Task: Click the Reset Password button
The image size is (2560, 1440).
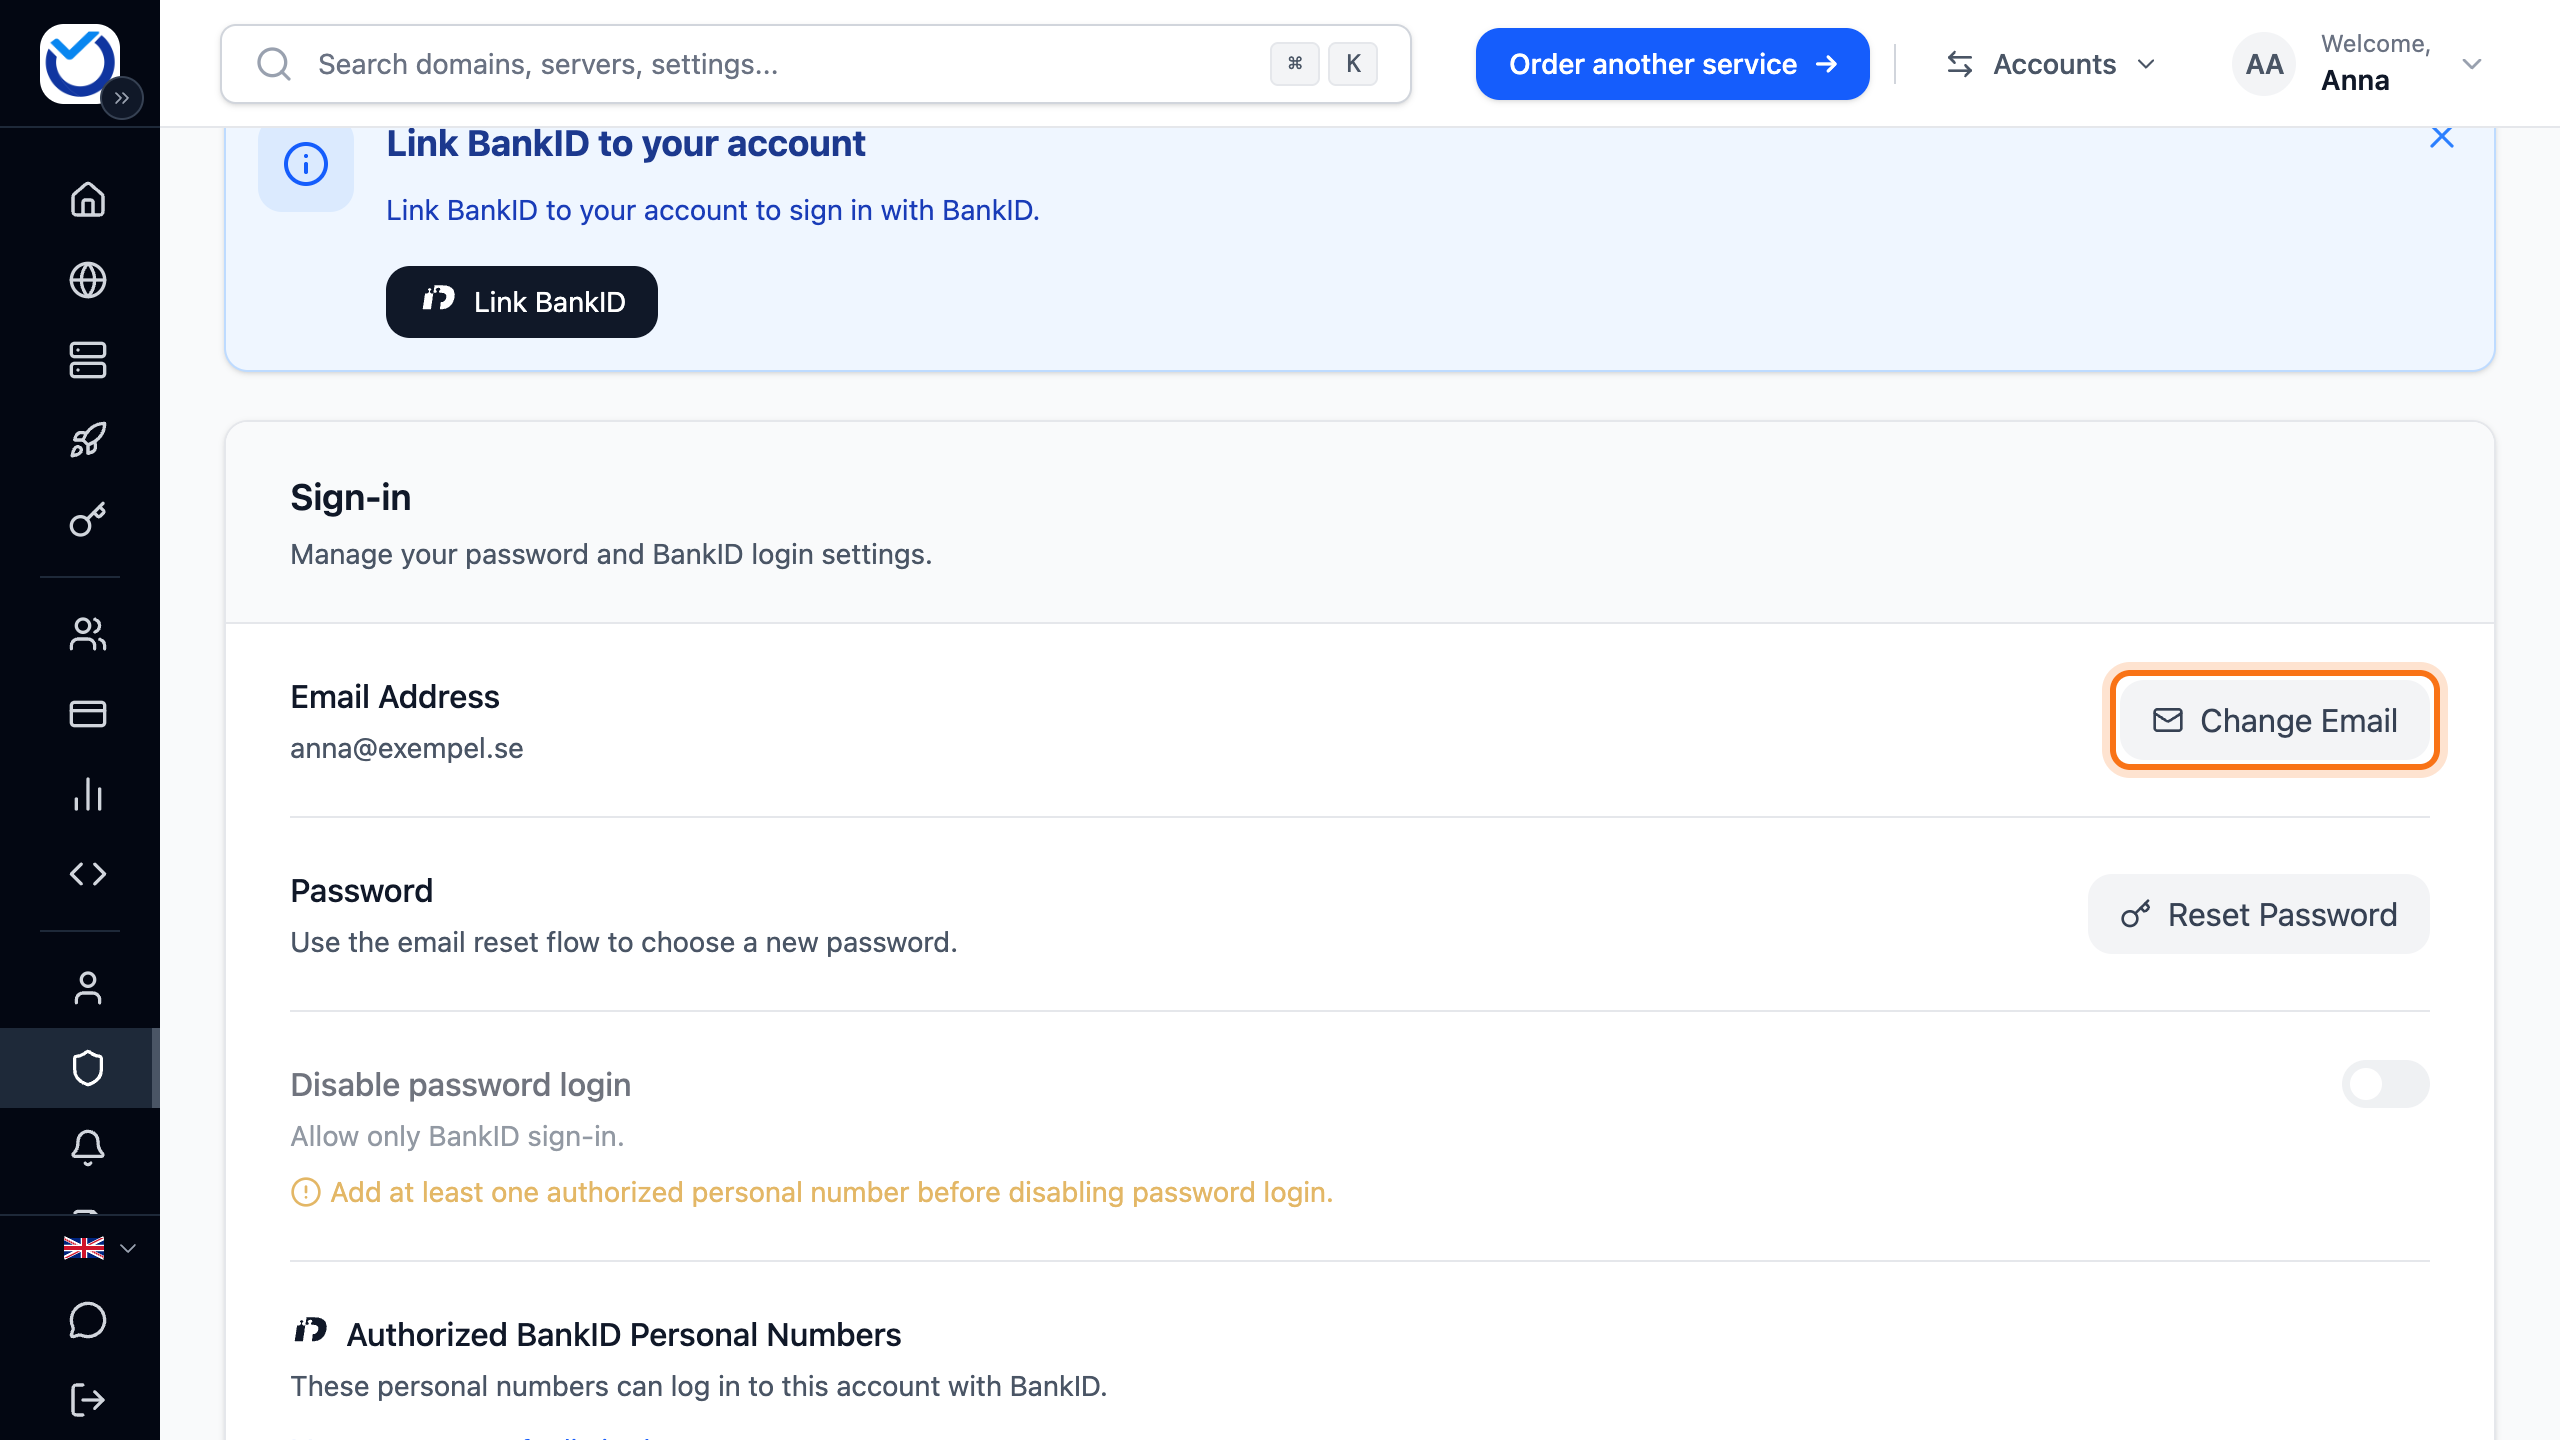Action: 2259,914
